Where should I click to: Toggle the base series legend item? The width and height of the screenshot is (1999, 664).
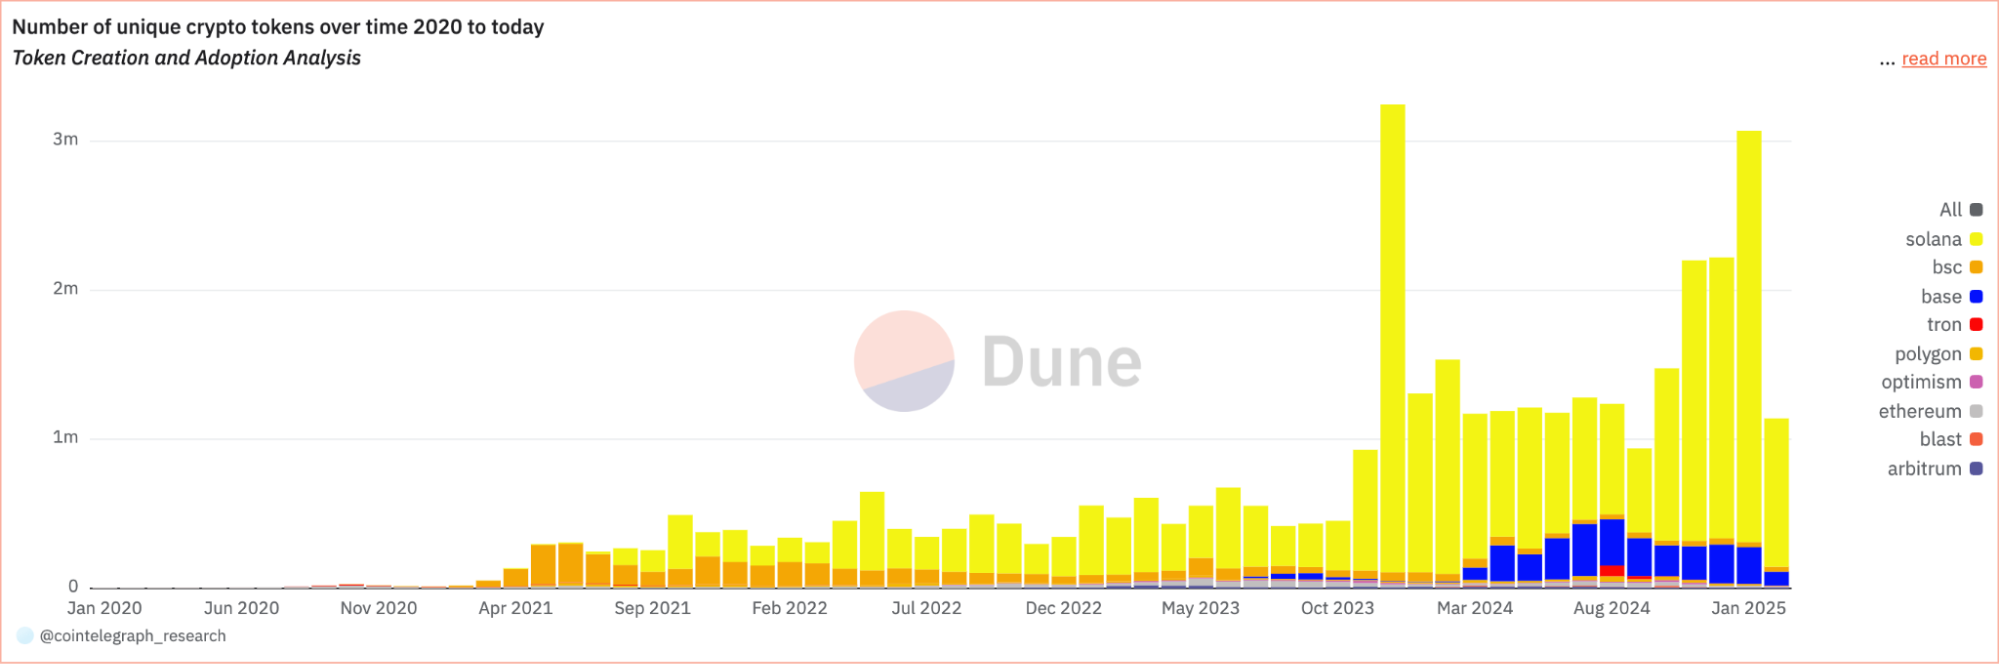pos(1951,296)
